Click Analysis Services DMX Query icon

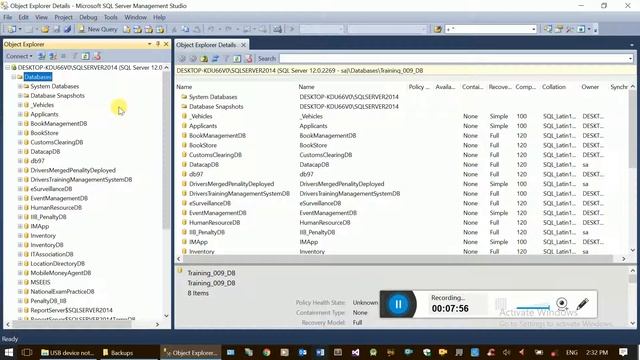[149, 29]
